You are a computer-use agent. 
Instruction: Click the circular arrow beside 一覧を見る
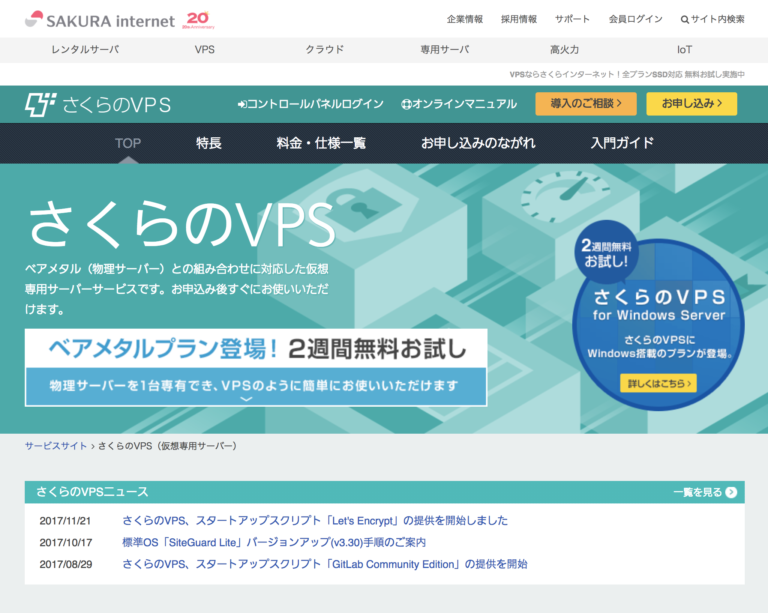[x=732, y=492]
